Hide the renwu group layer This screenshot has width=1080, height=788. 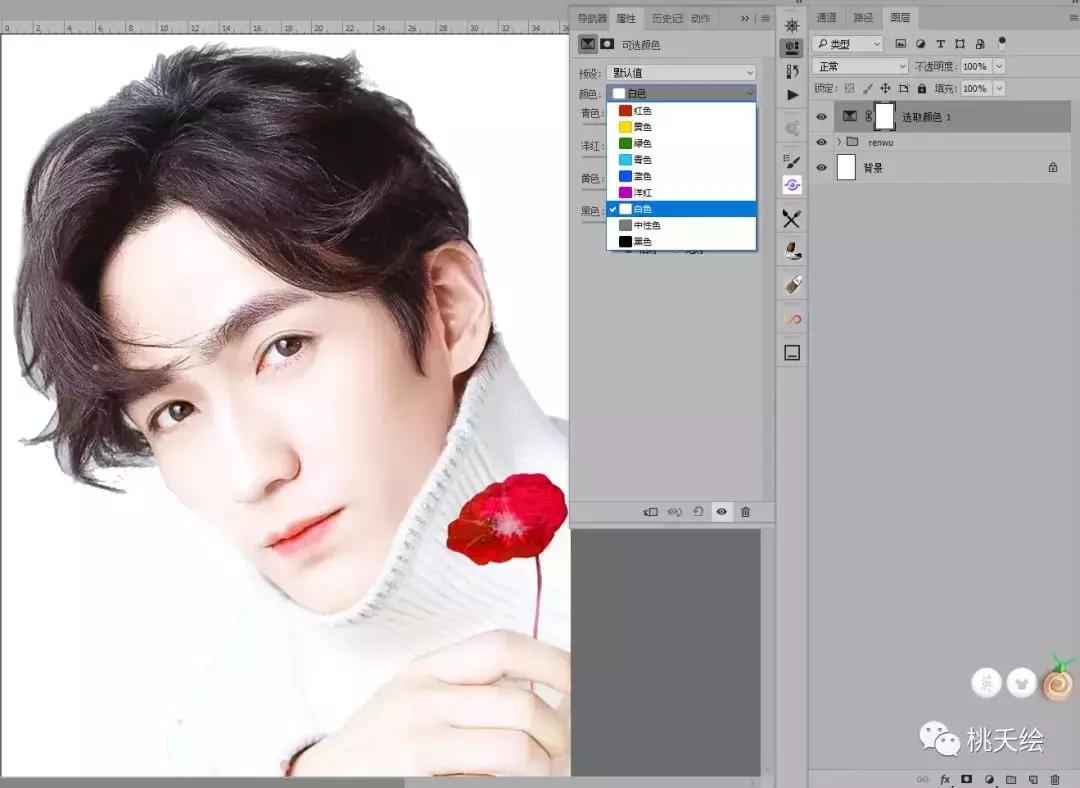[x=821, y=142]
